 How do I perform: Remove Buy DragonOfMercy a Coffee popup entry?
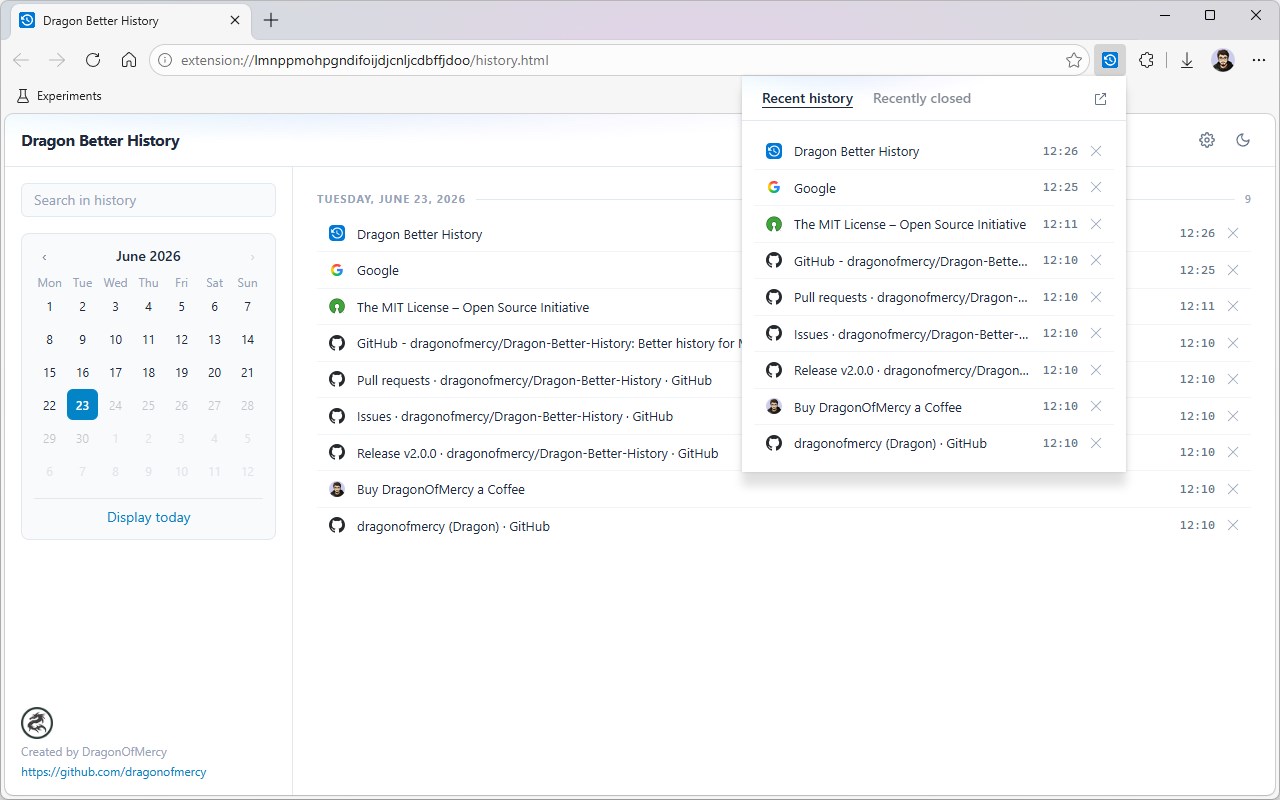tap(1096, 406)
